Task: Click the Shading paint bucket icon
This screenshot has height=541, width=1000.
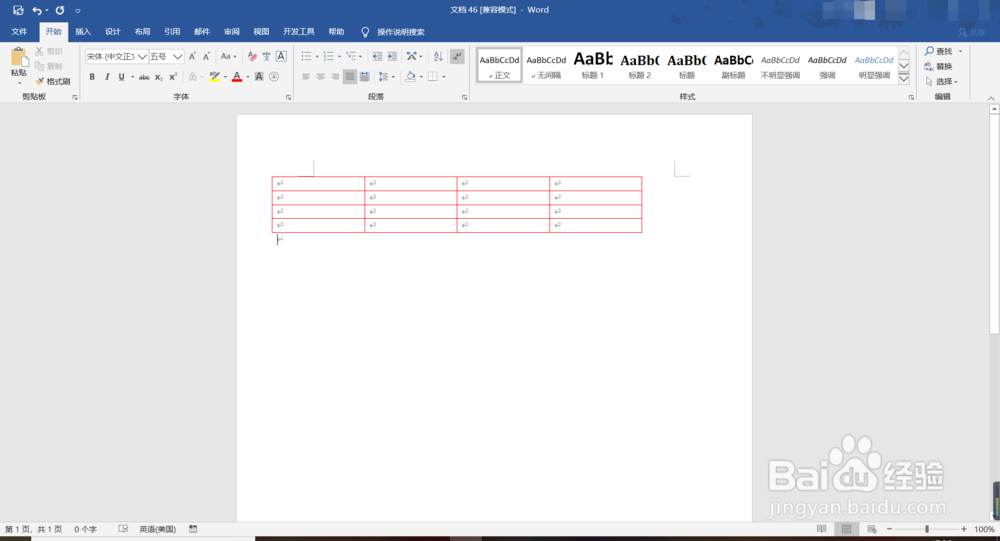Action: [x=411, y=77]
